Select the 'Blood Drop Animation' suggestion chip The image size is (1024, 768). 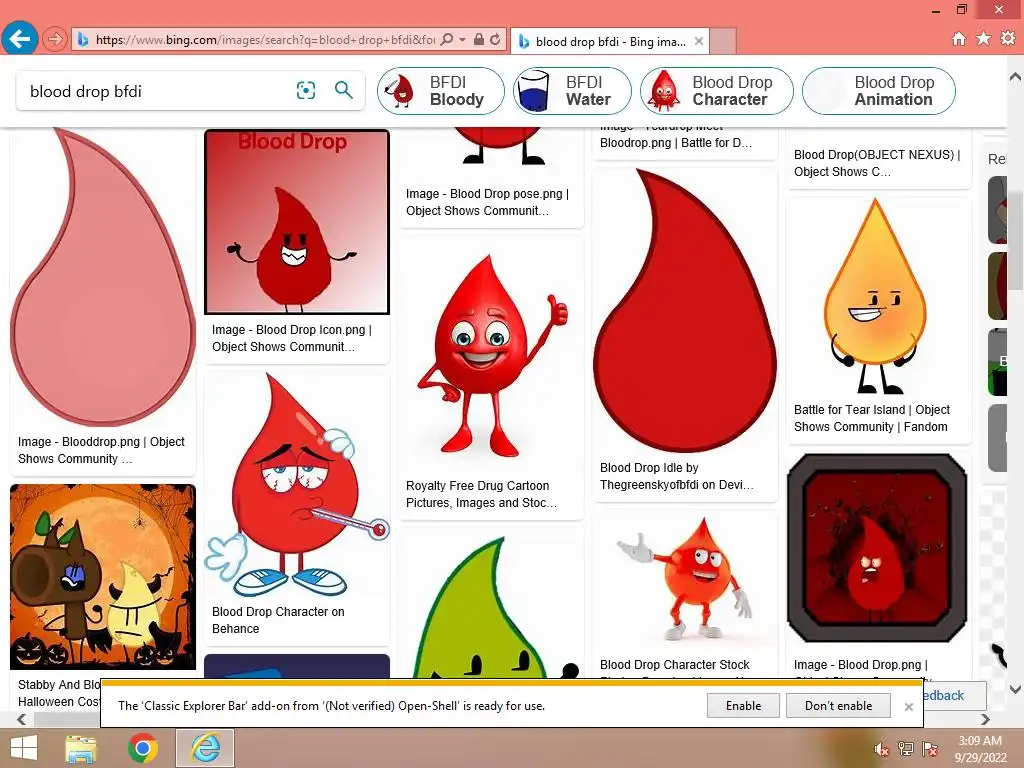(x=878, y=91)
